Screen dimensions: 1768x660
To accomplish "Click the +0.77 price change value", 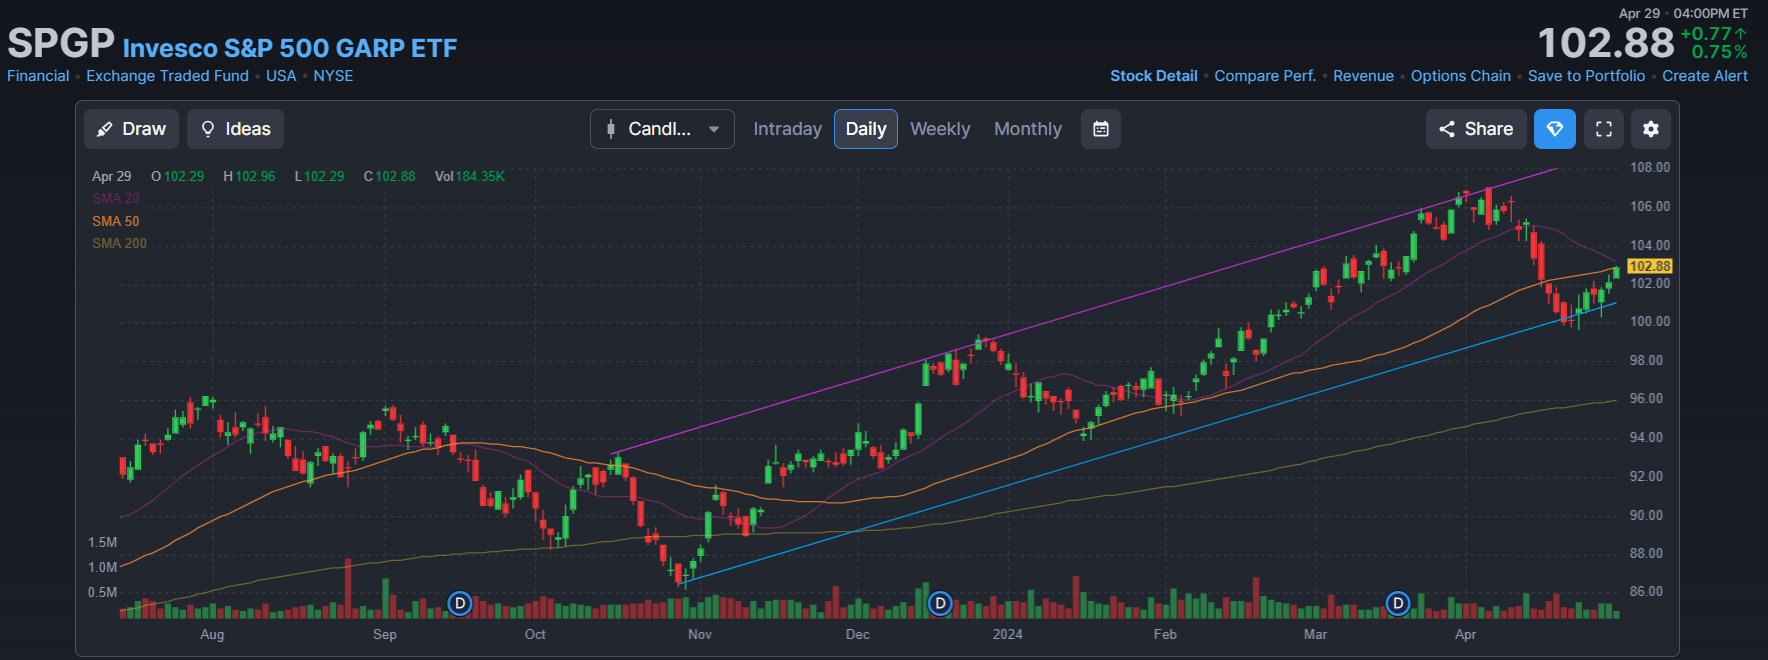I will tap(1714, 34).
